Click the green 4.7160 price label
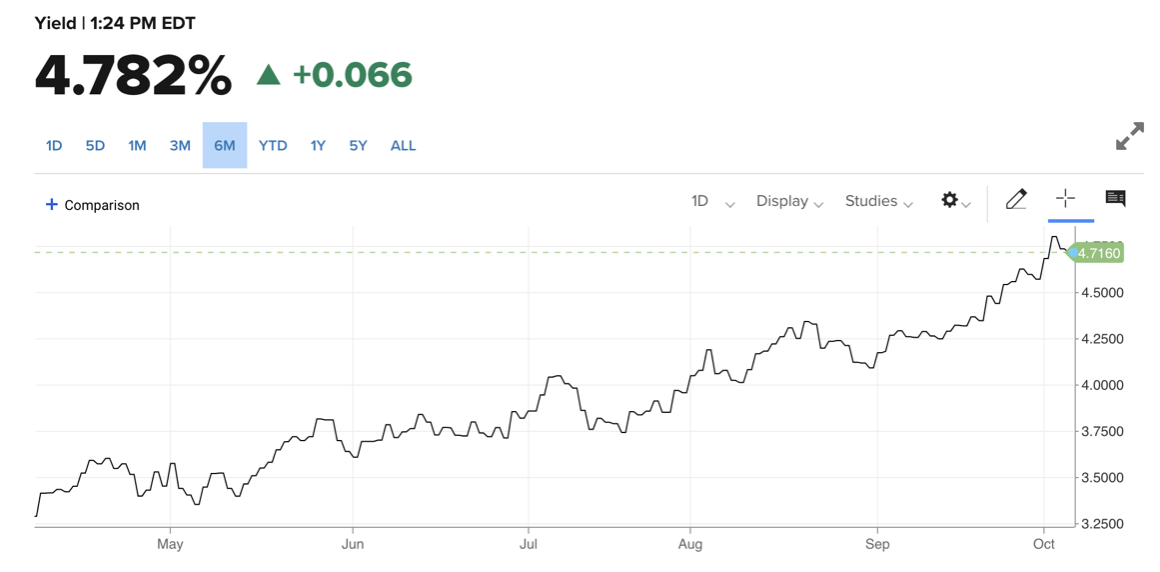This screenshot has height=572, width=1160. (x=1098, y=253)
